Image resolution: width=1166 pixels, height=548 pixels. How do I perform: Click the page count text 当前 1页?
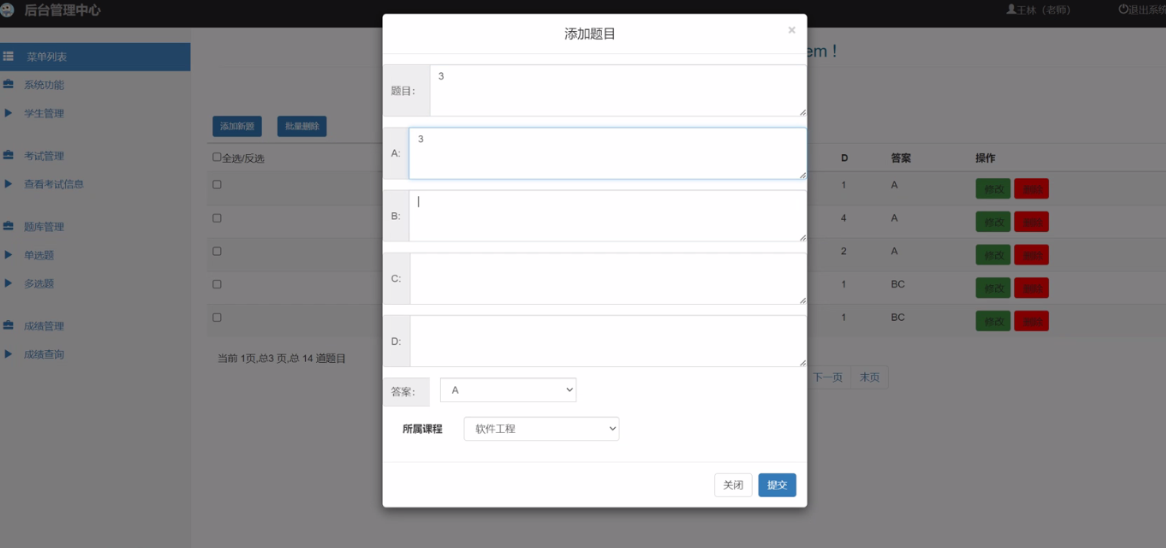pos(281,358)
